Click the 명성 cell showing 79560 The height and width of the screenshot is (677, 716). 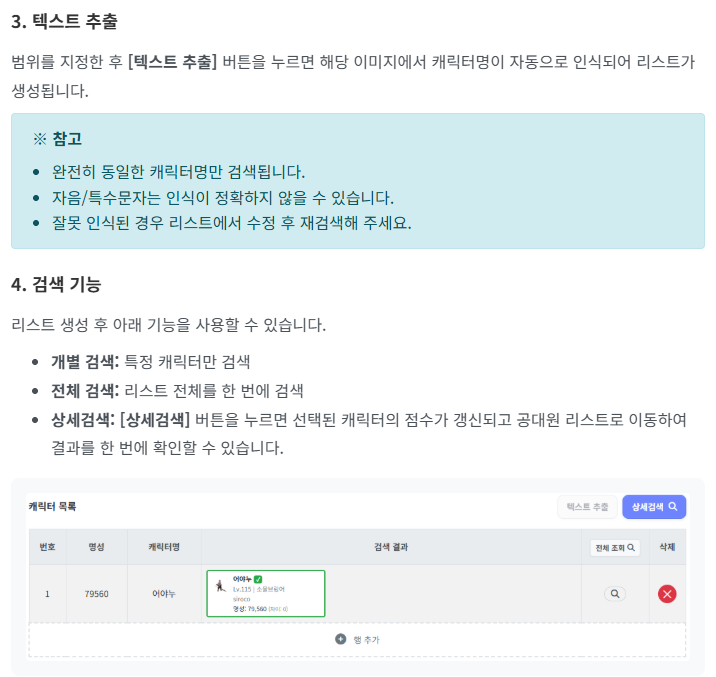97,594
